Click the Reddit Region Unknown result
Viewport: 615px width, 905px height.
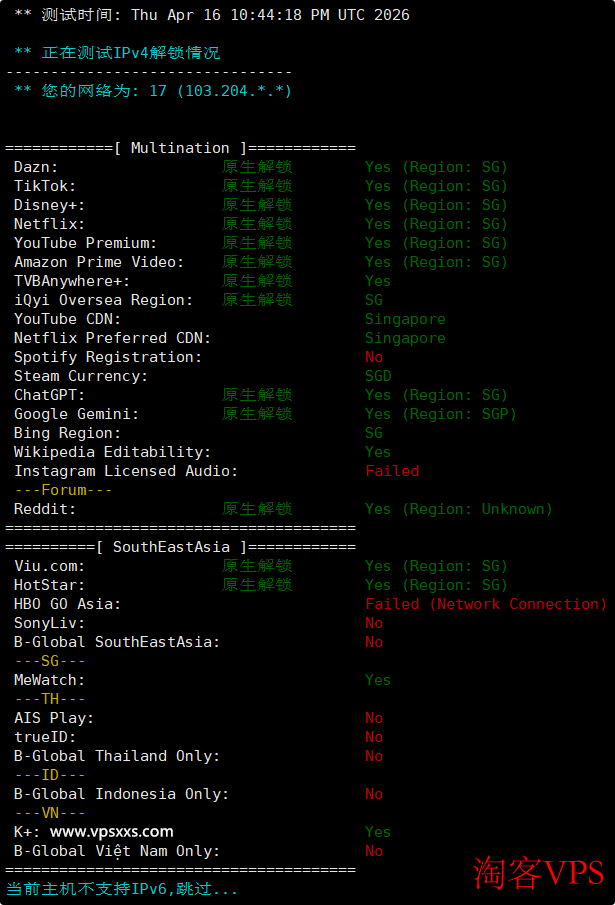point(458,509)
